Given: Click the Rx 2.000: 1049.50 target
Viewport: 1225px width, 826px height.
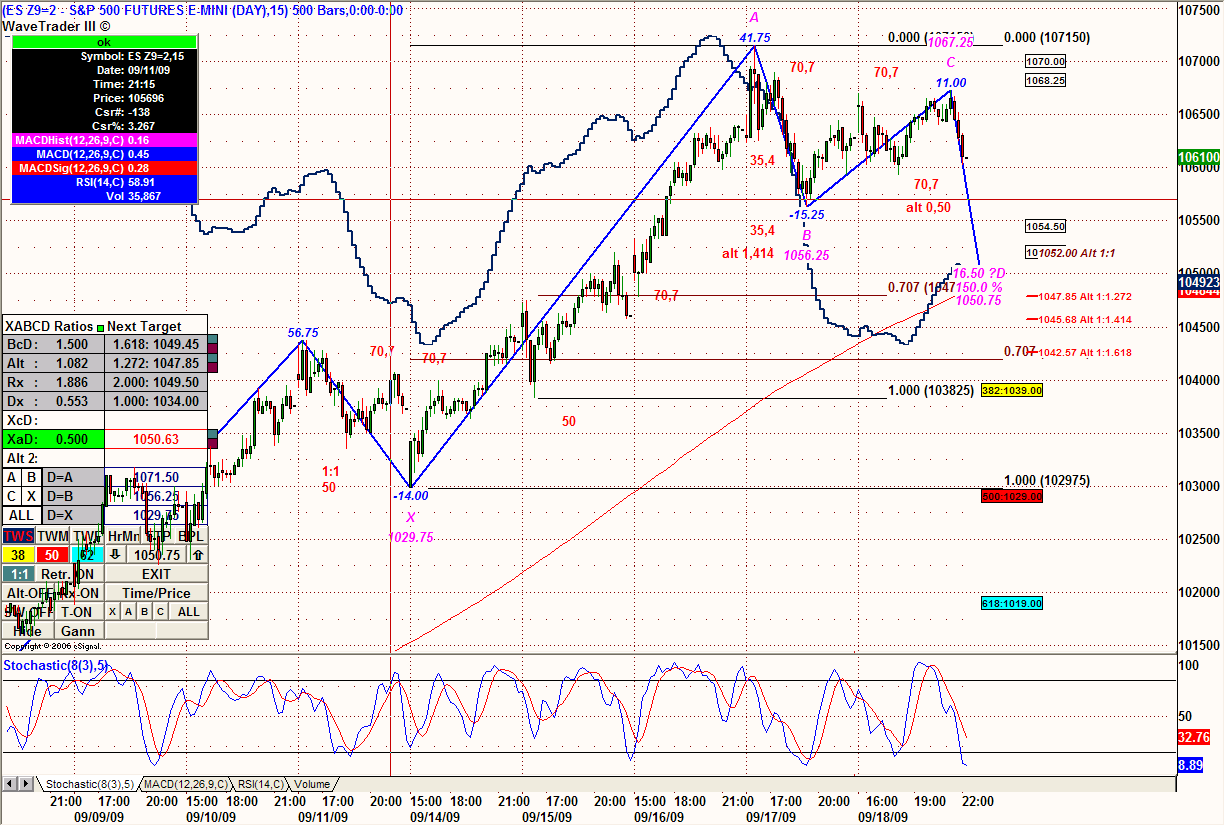Looking at the screenshot, I should pos(155,382).
